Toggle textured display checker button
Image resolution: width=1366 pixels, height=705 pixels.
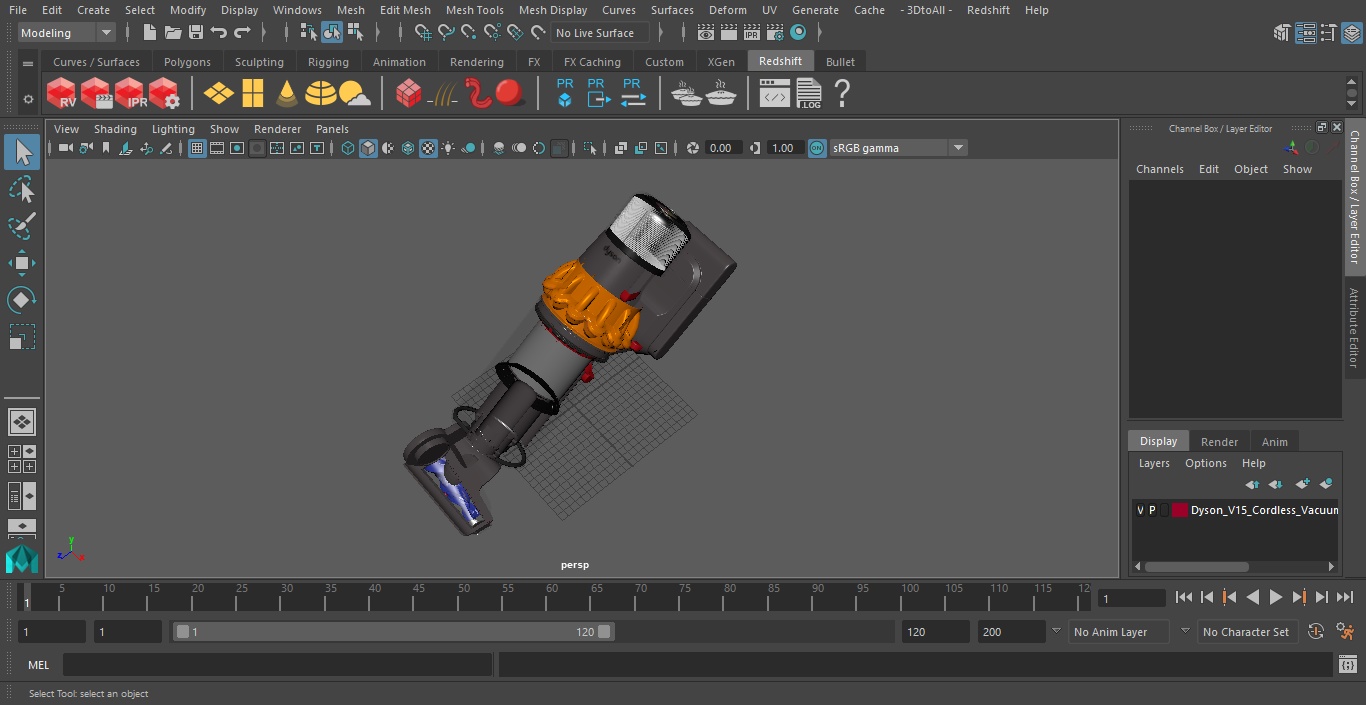[428, 148]
